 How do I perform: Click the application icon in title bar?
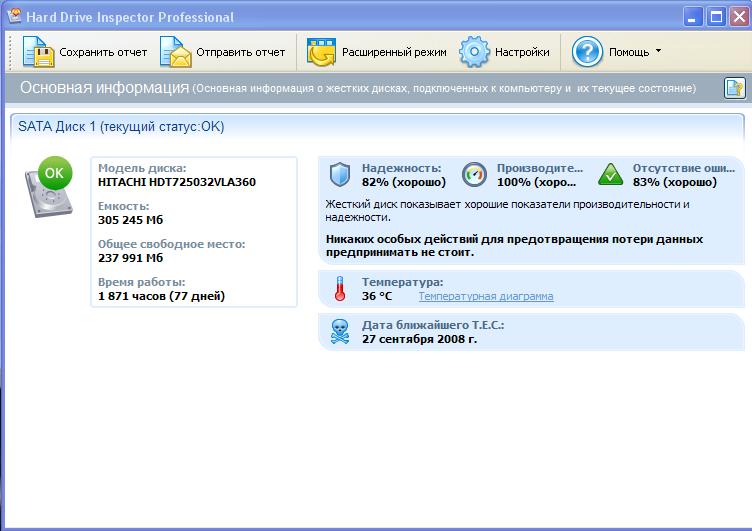pyautogui.click(x=14, y=15)
